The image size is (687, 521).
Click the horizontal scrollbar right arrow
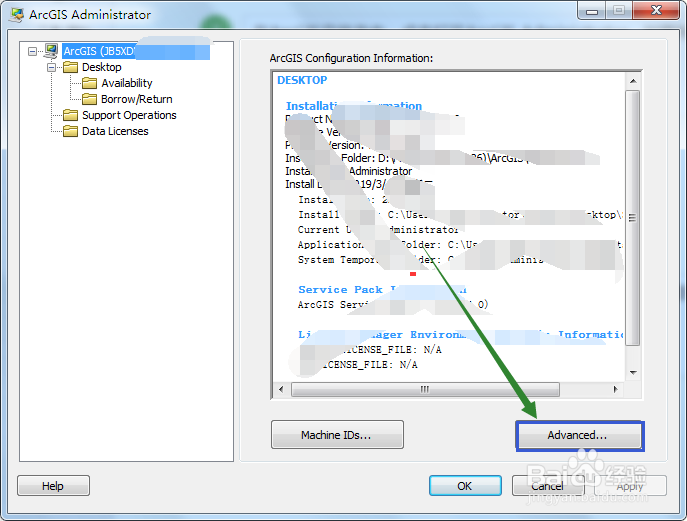coord(616,389)
